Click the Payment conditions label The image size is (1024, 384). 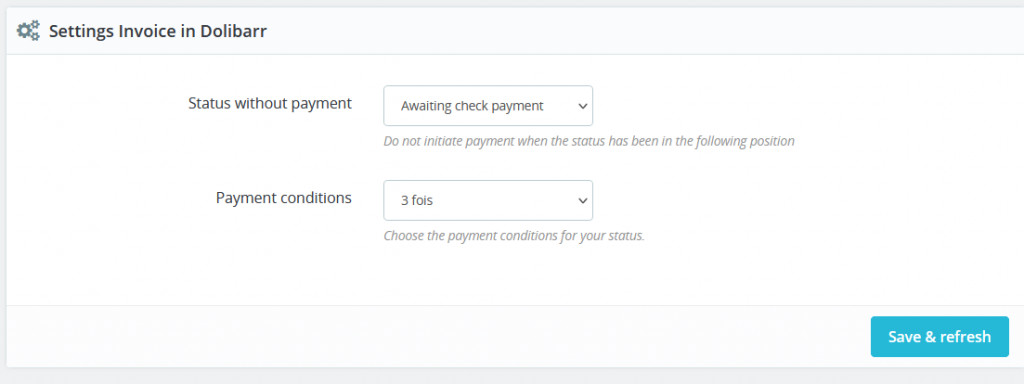pos(283,198)
